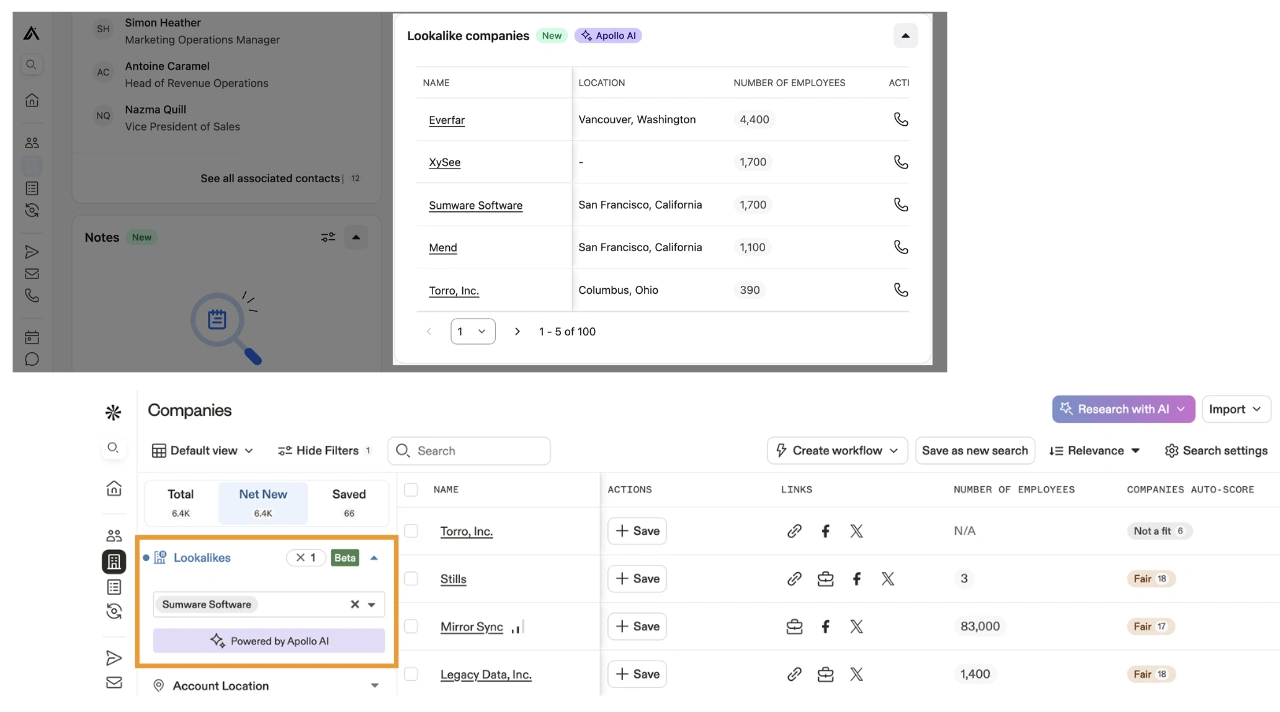This screenshot has height=712, width=1280.
Task: Click Powered by Apollo AI banner
Action: click(x=269, y=641)
